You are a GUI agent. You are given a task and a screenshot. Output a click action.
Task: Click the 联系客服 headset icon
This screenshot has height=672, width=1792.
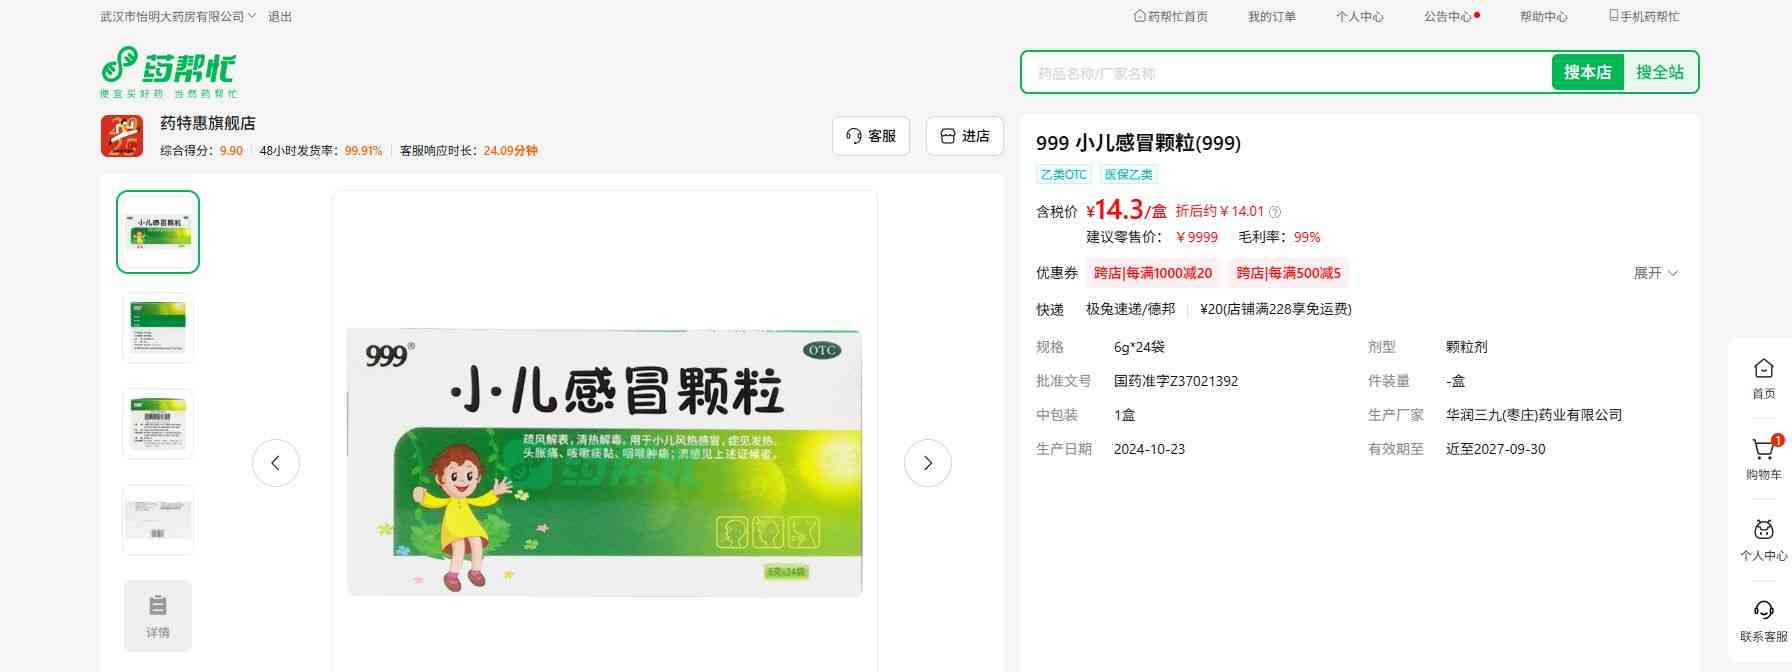(x=1763, y=611)
